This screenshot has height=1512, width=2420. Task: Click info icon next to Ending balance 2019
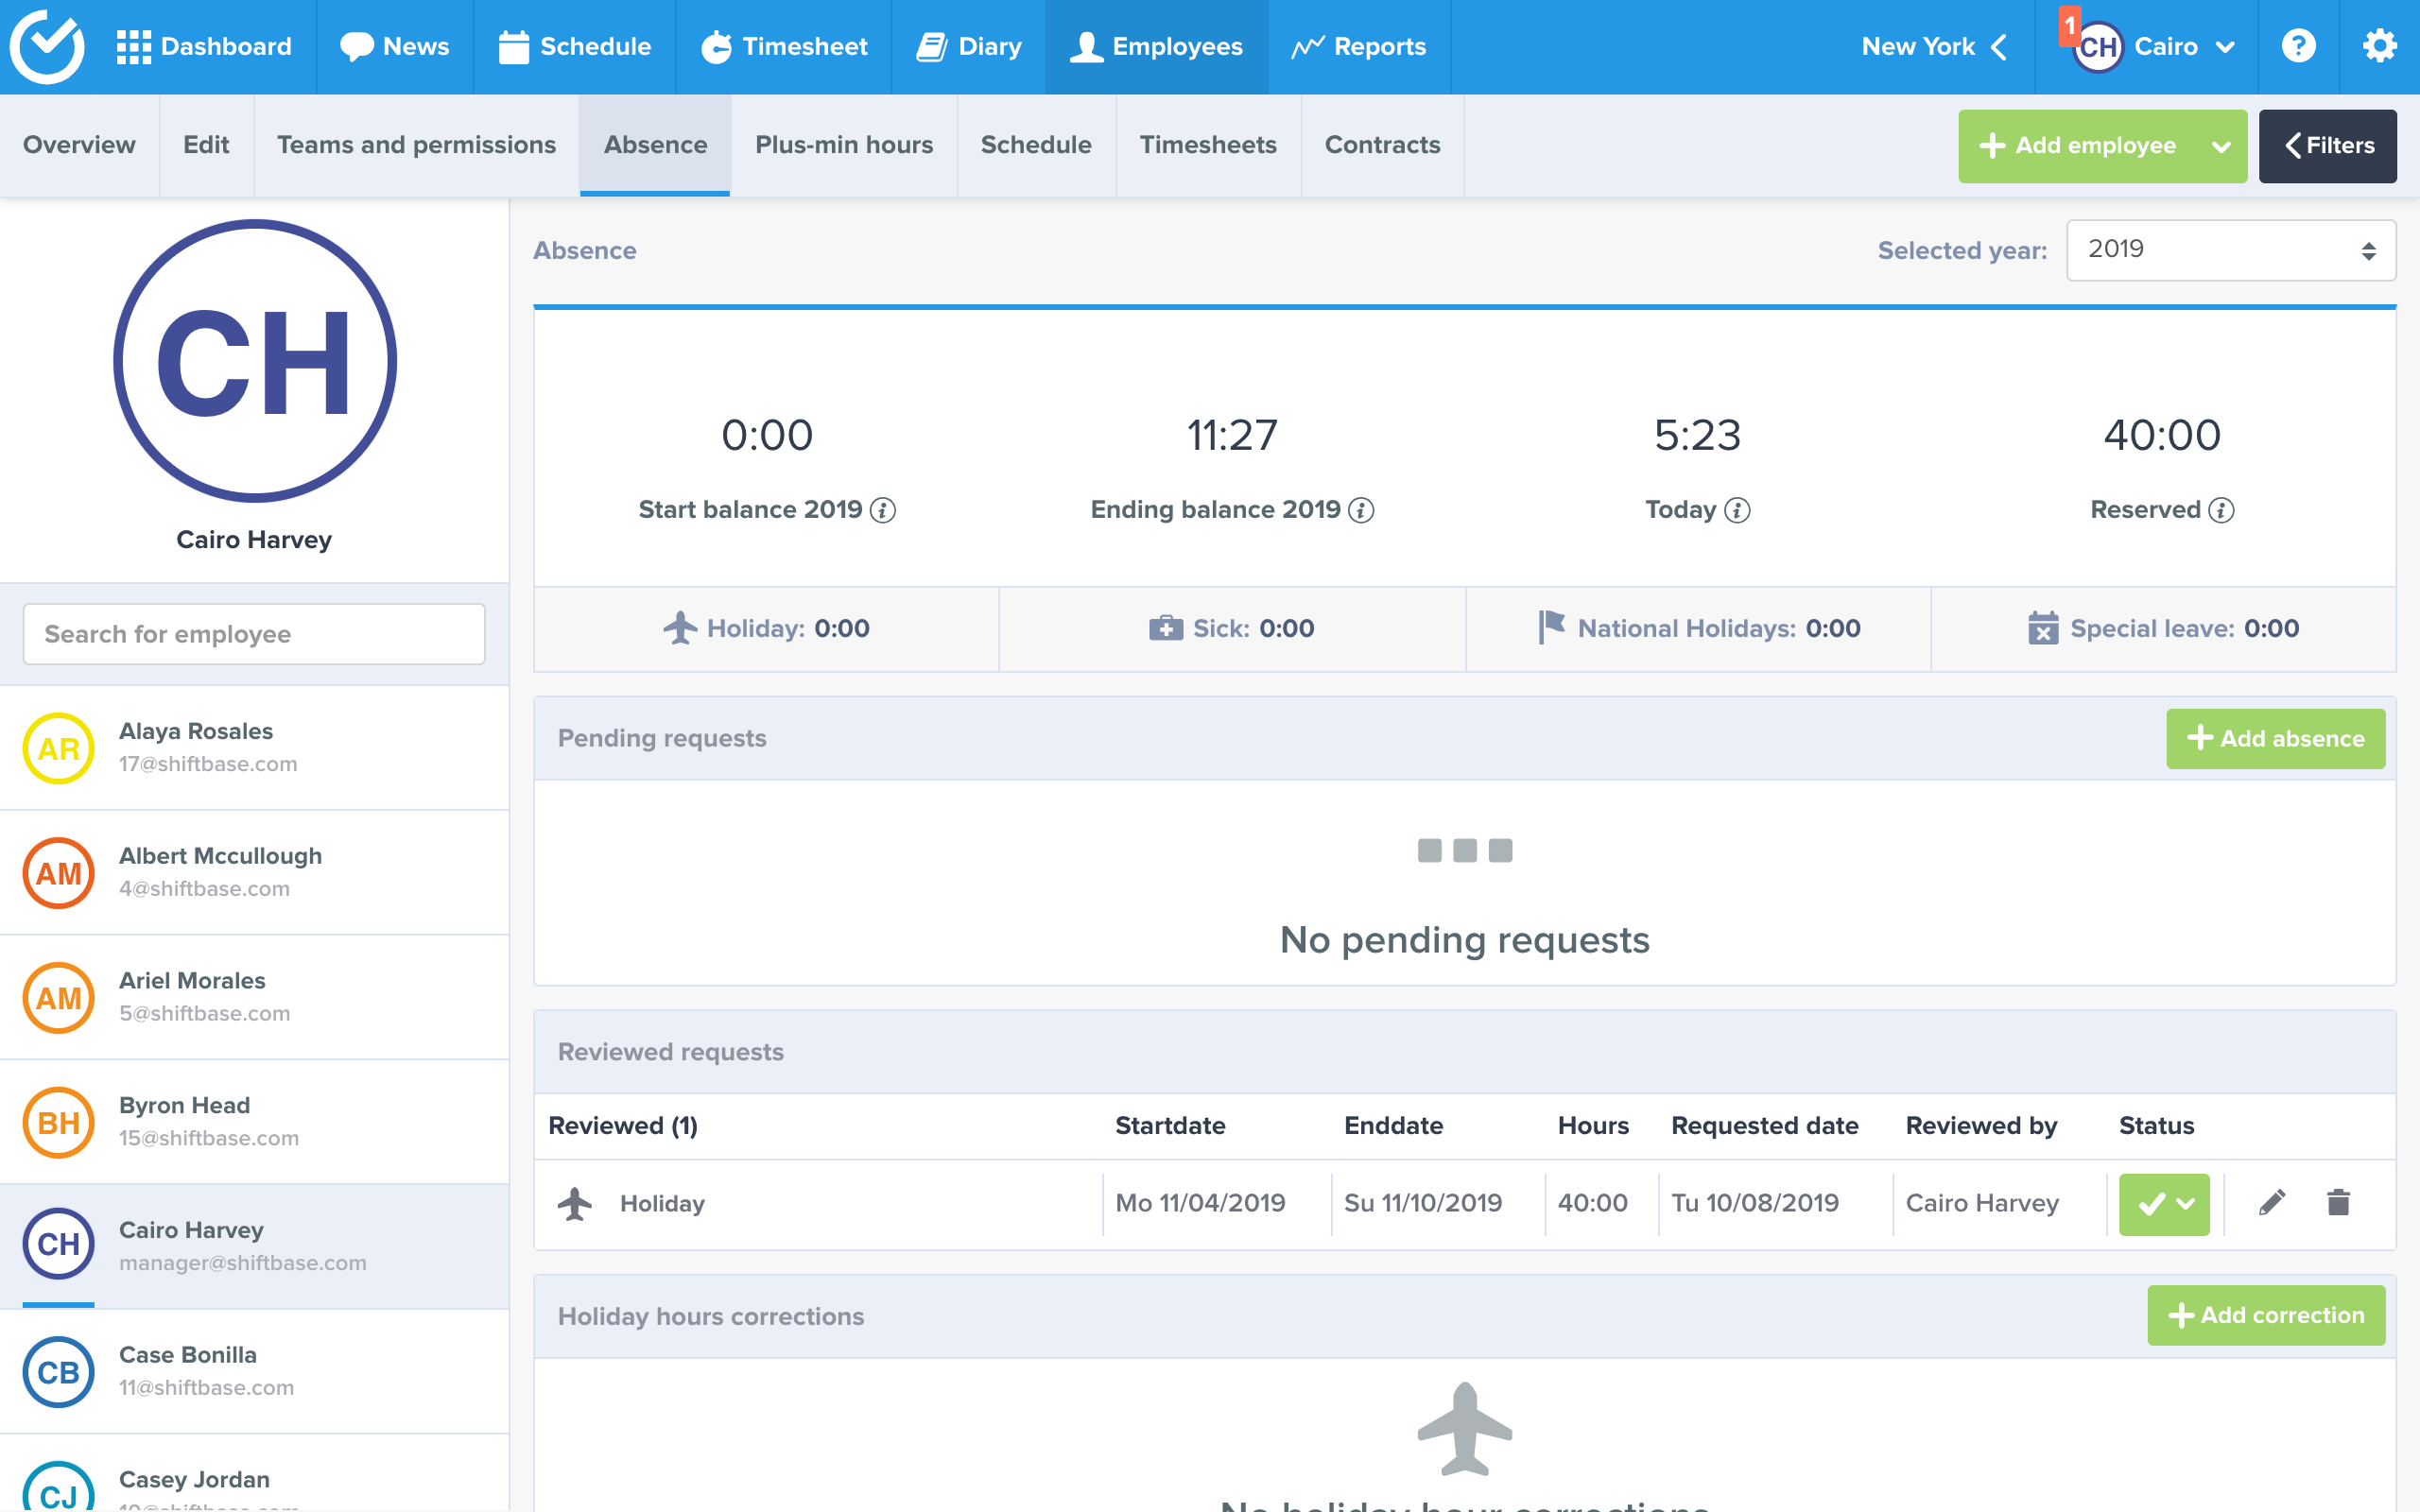pos(1361,510)
